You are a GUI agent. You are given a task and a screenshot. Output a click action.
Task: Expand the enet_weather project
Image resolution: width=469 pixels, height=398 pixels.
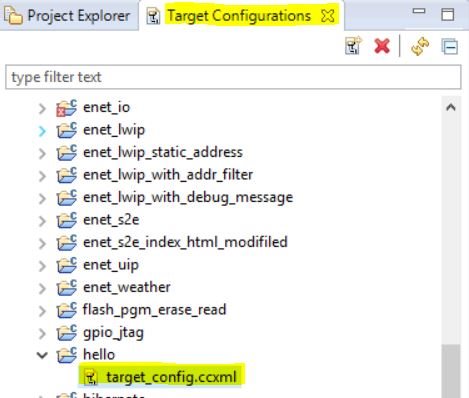click(42, 288)
